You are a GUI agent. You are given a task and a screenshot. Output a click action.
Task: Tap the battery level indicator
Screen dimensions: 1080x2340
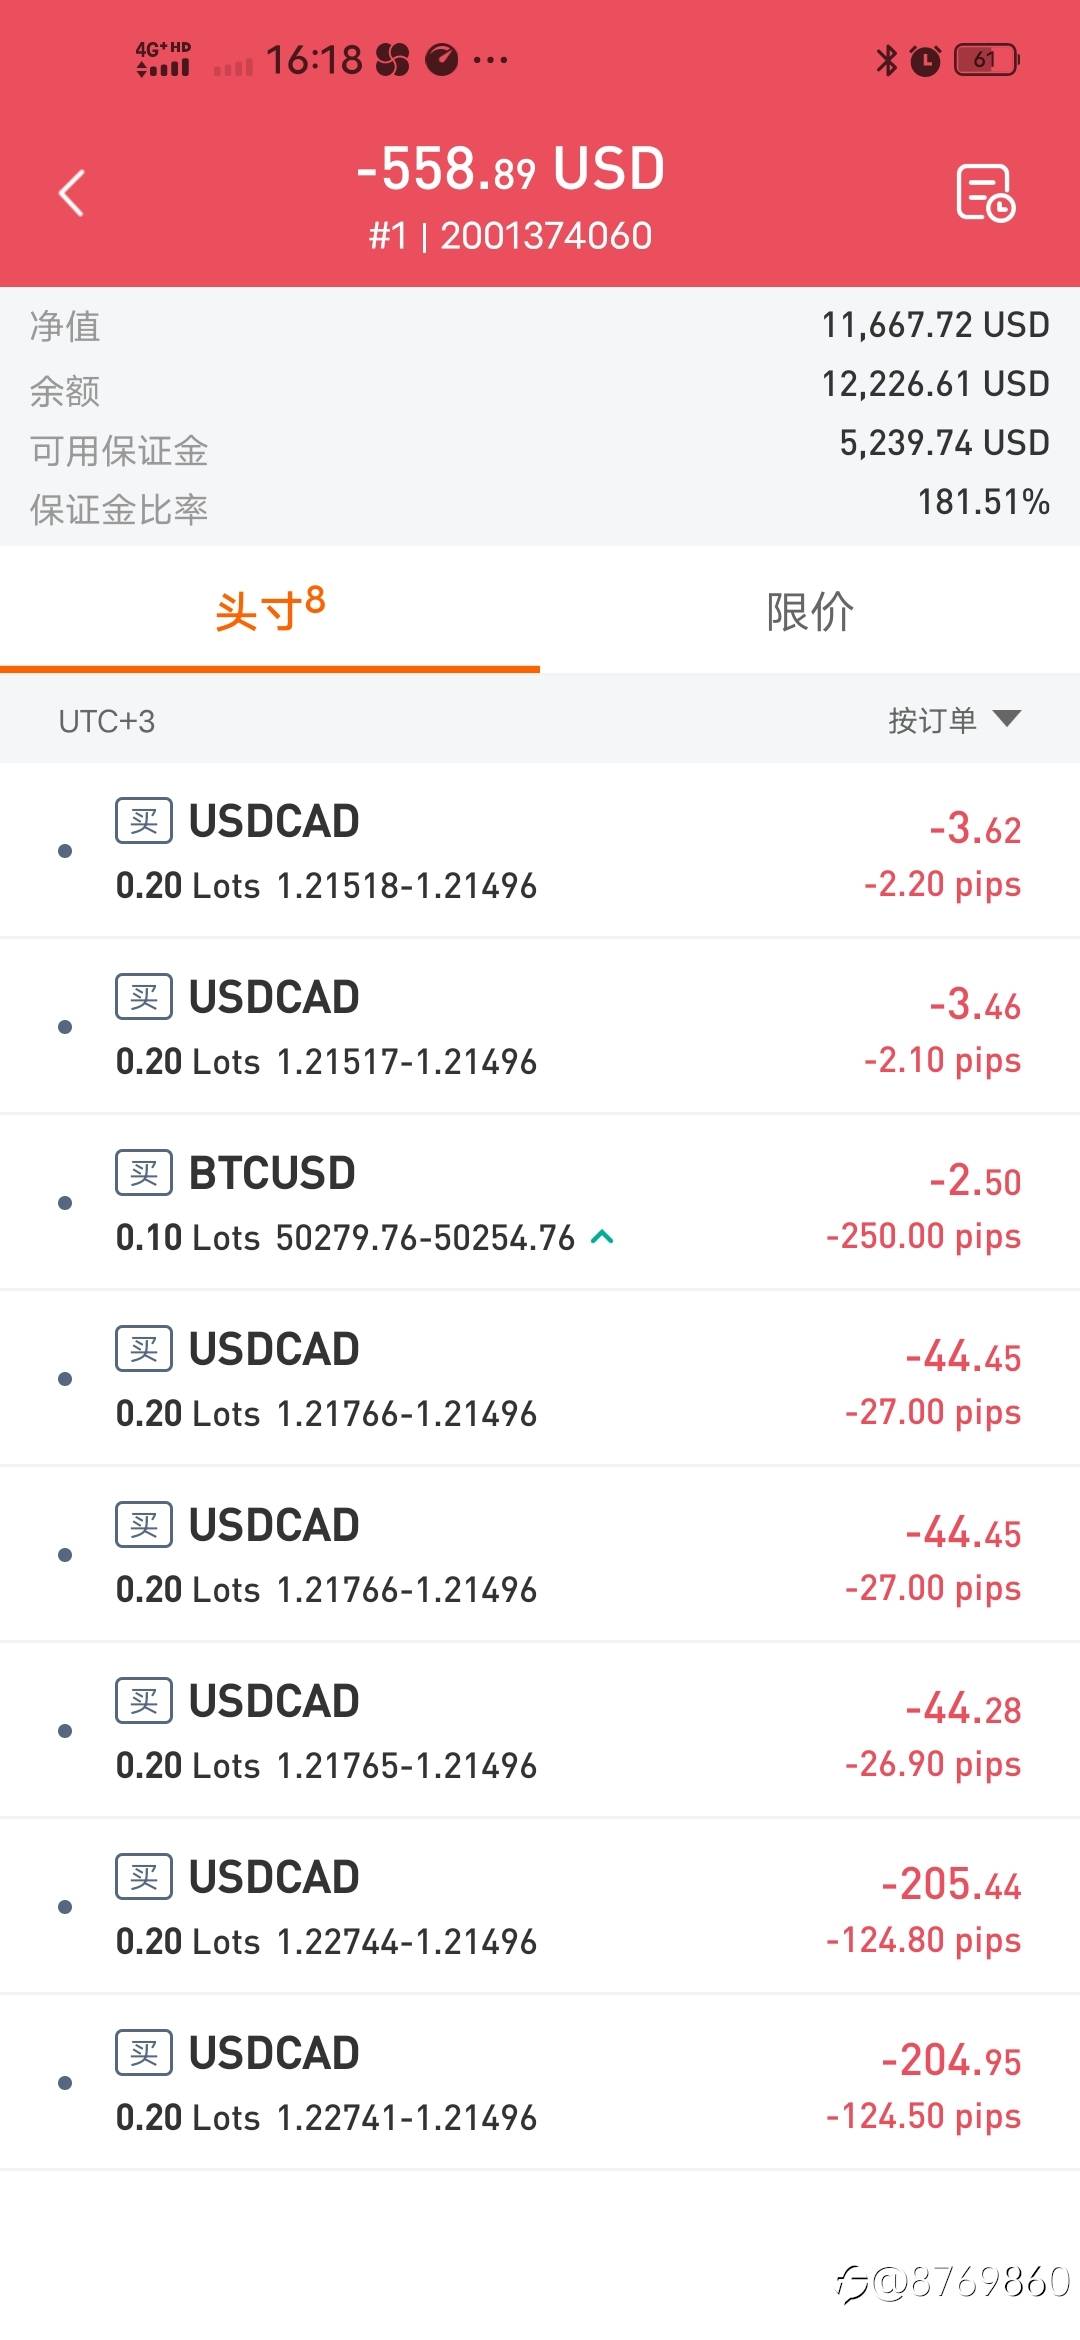(x=986, y=60)
